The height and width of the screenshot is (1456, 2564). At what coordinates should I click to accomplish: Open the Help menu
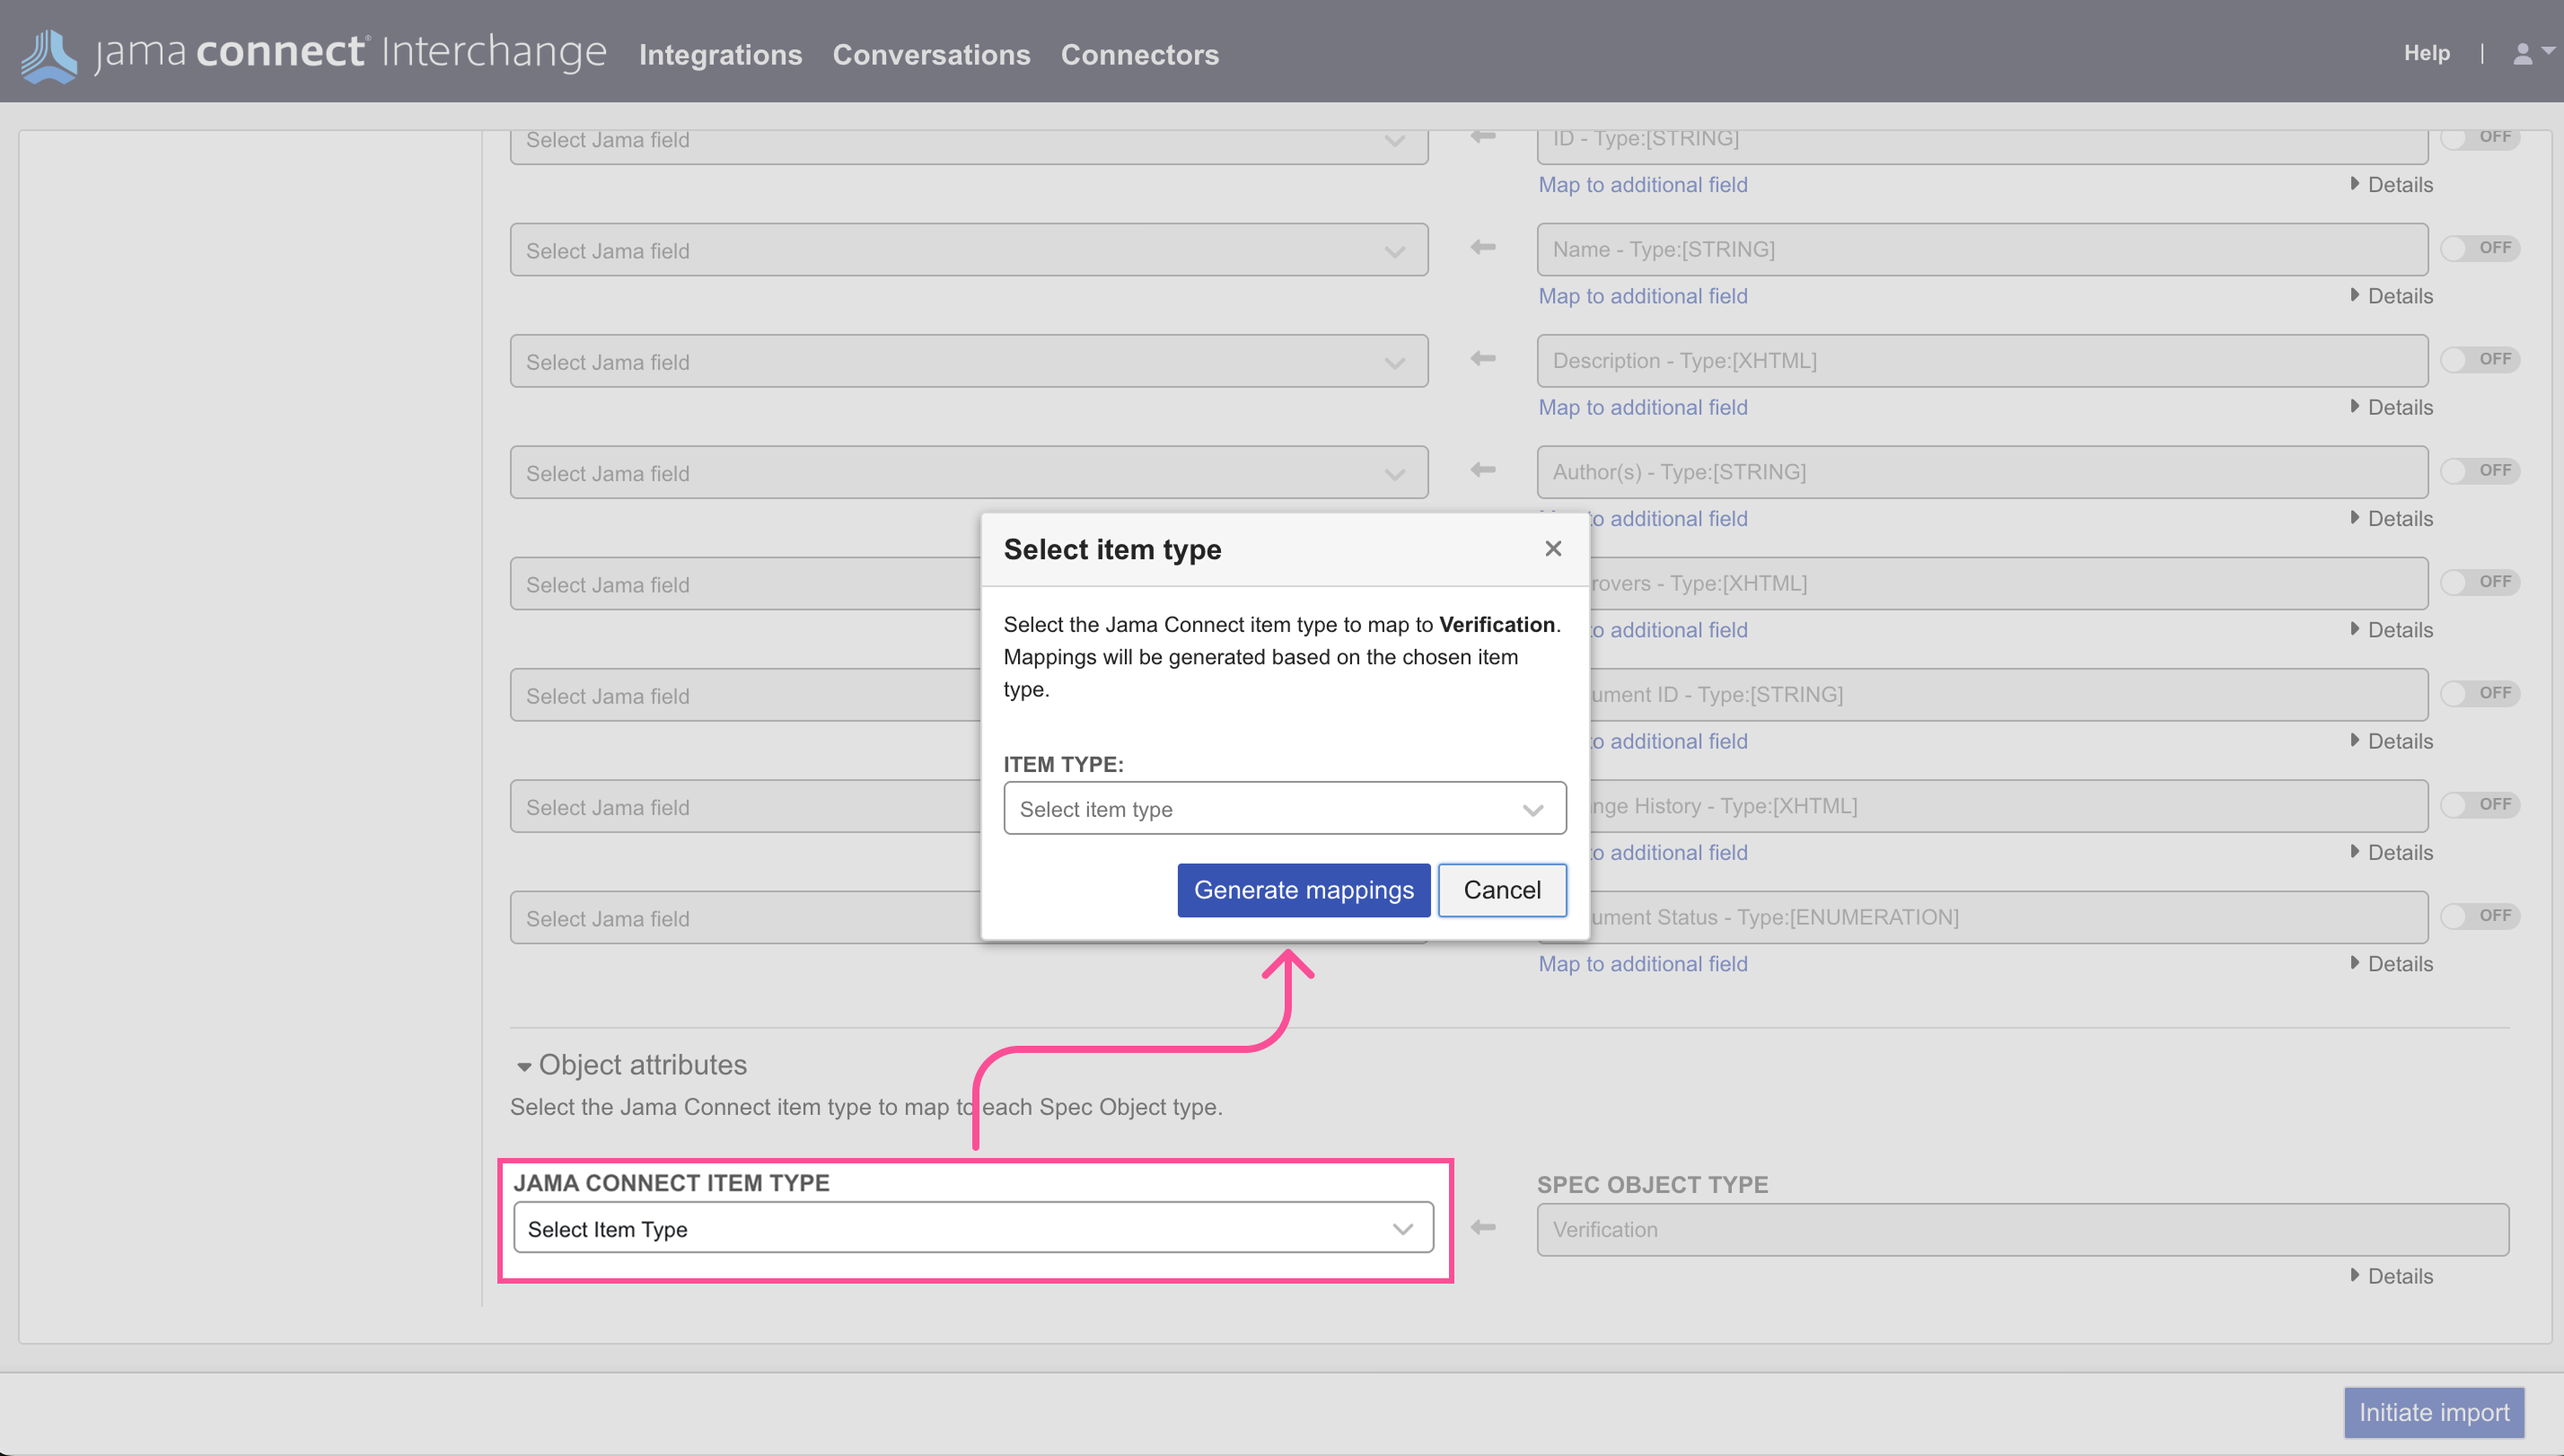[x=2426, y=53]
